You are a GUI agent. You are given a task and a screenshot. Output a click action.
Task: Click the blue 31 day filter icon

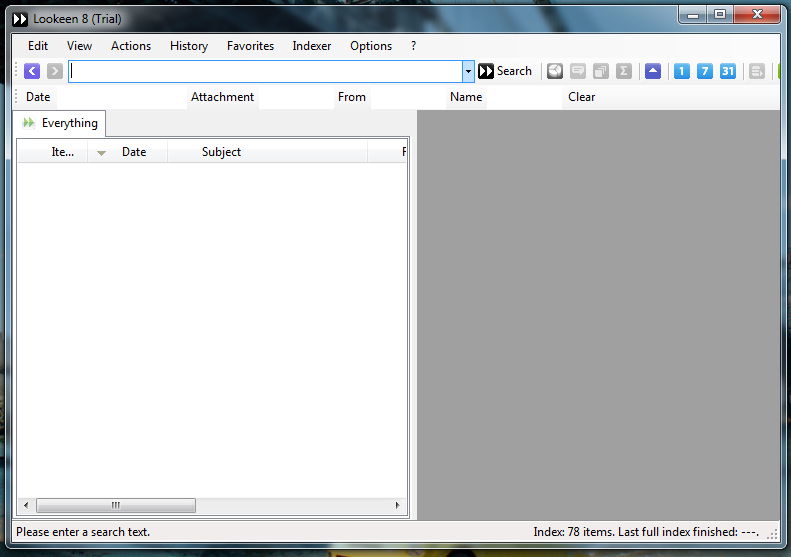[727, 71]
